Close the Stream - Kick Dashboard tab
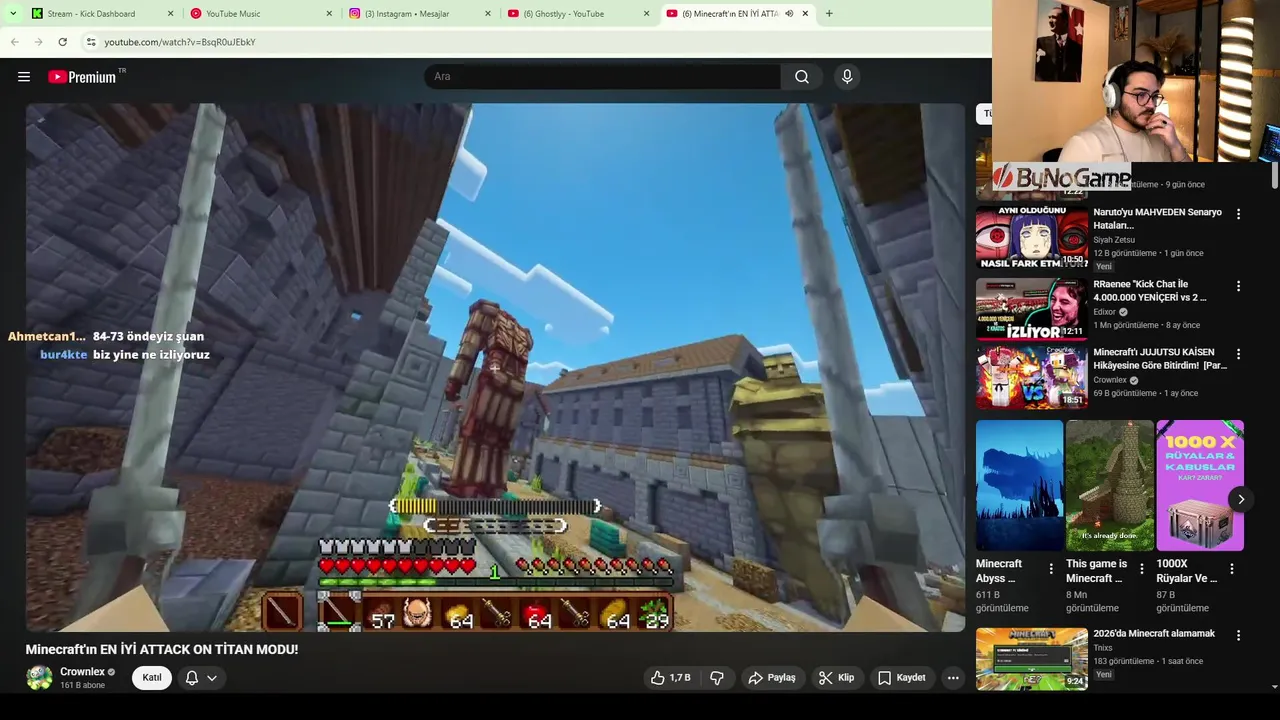The image size is (1280, 720). pyautogui.click(x=170, y=14)
